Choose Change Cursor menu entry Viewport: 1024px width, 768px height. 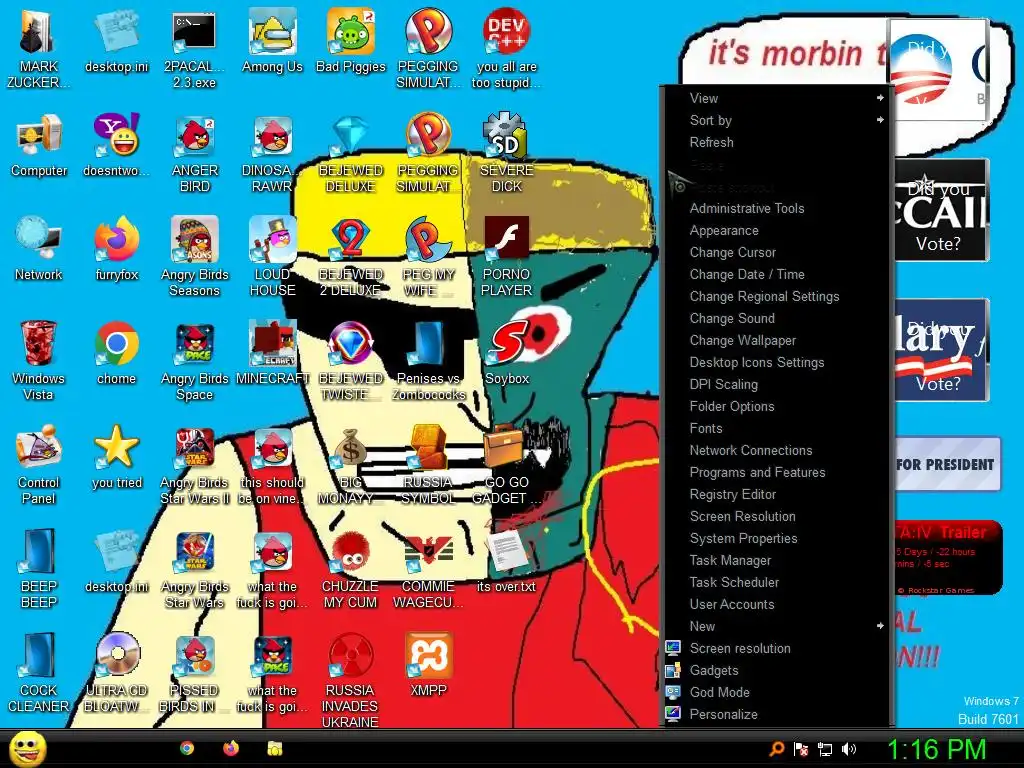[x=776, y=252]
